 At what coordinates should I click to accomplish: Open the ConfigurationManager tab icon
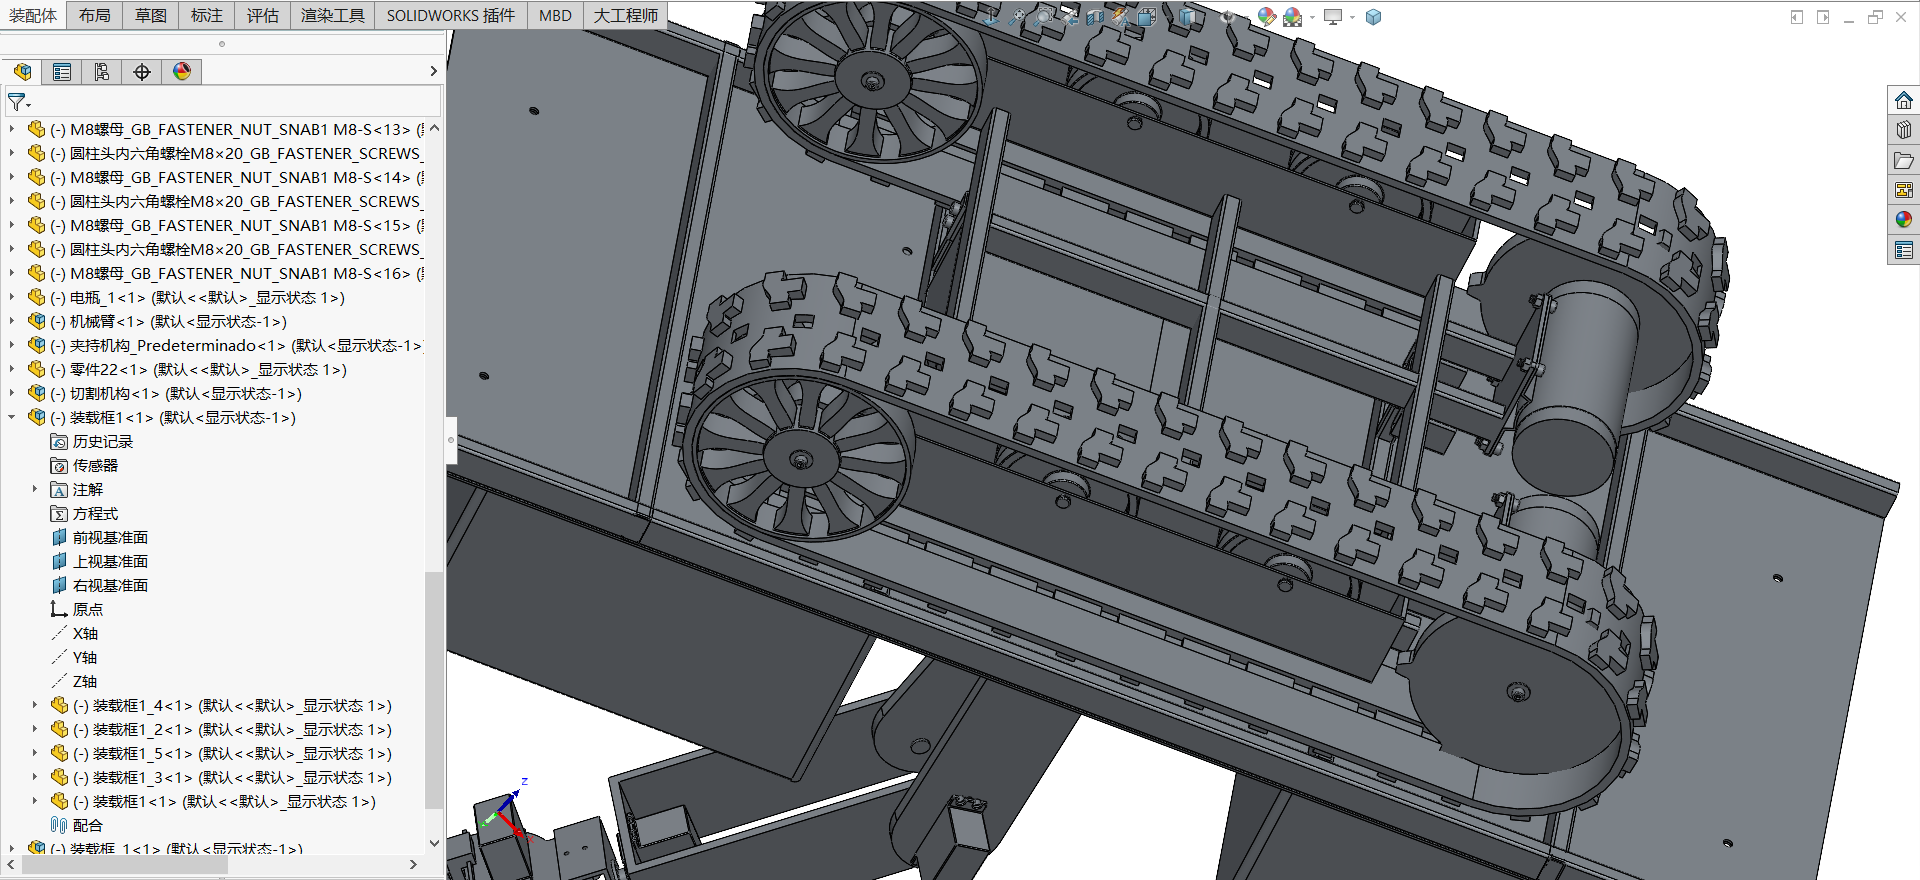tap(102, 72)
